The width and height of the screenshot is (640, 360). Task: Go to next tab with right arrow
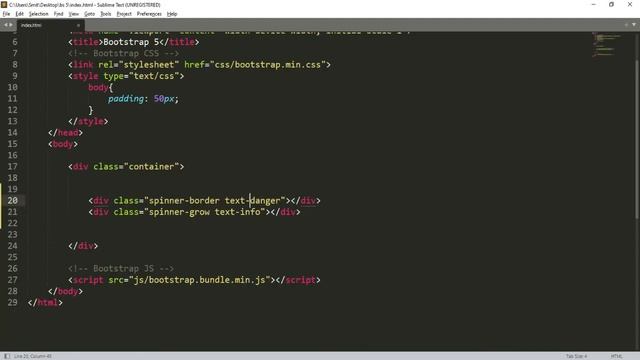(11, 25)
